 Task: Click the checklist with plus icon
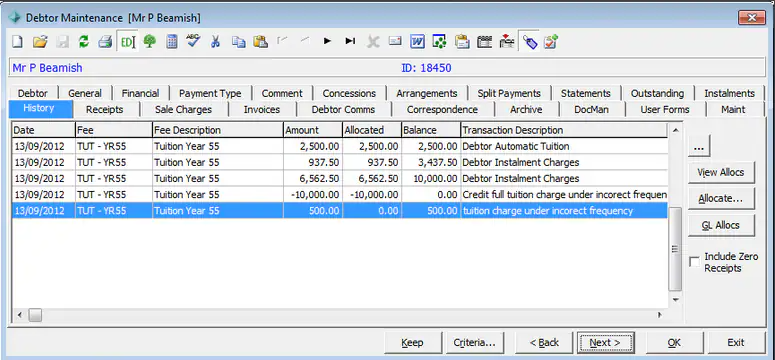tap(551, 42)
